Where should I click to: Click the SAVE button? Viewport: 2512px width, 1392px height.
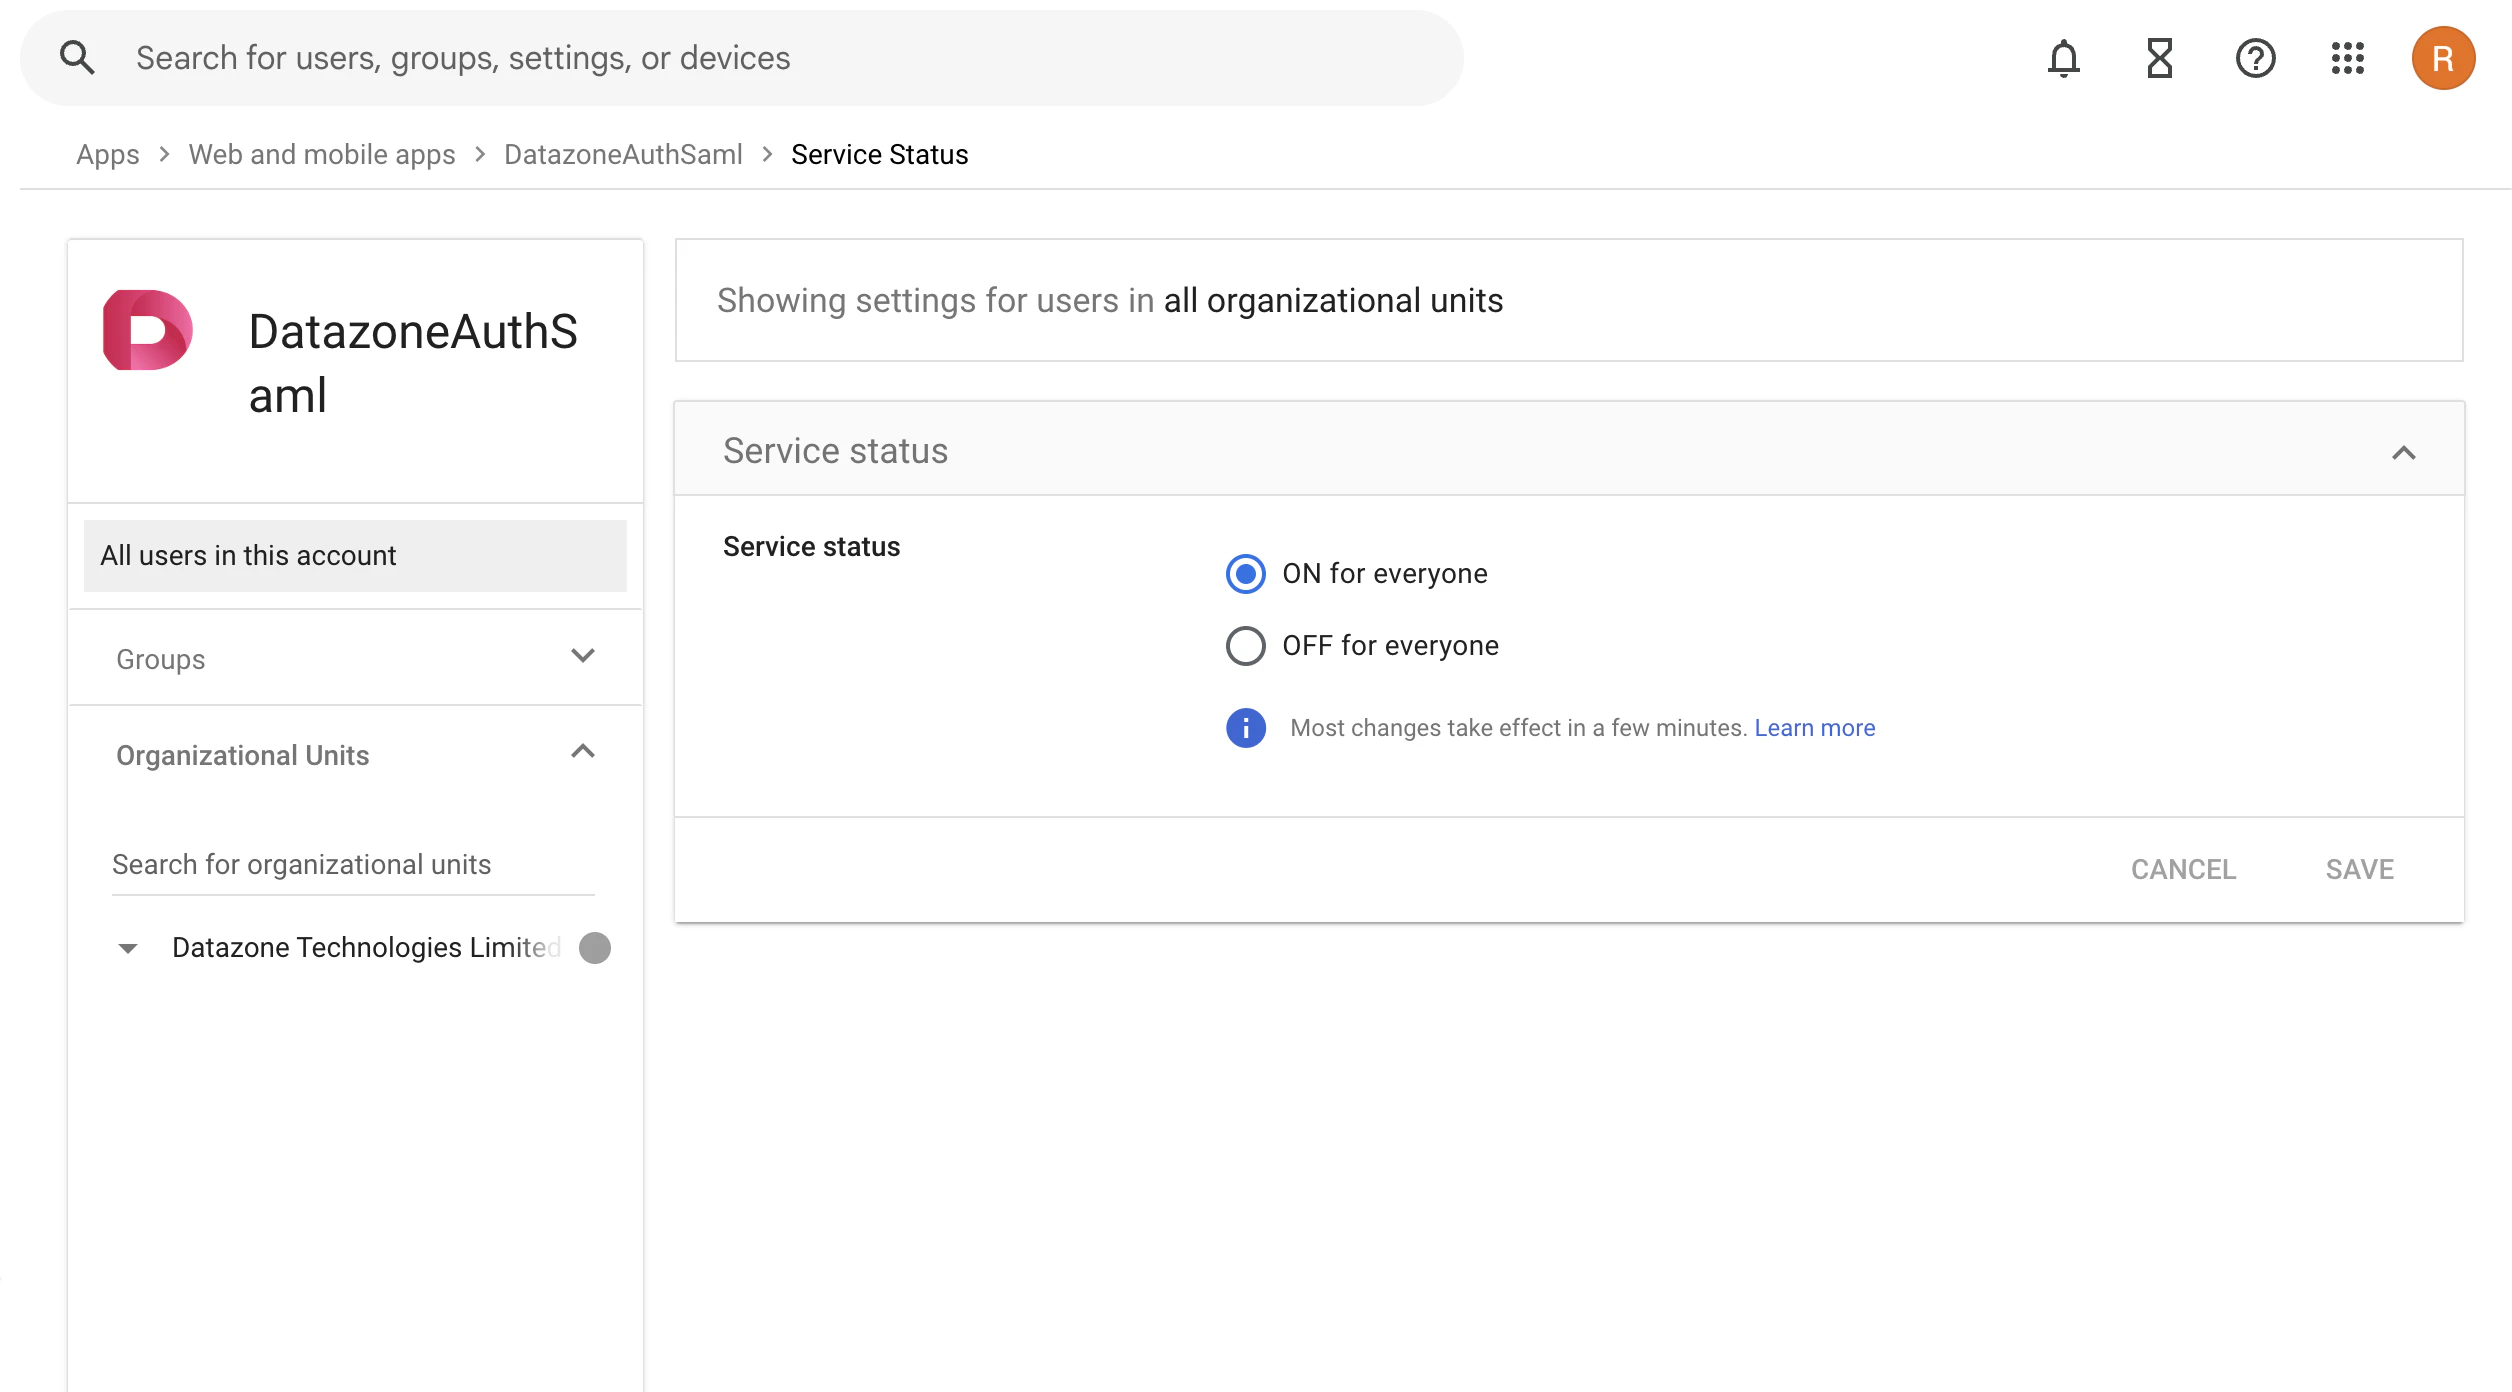pyautogui.click(x=2359, y=869)
